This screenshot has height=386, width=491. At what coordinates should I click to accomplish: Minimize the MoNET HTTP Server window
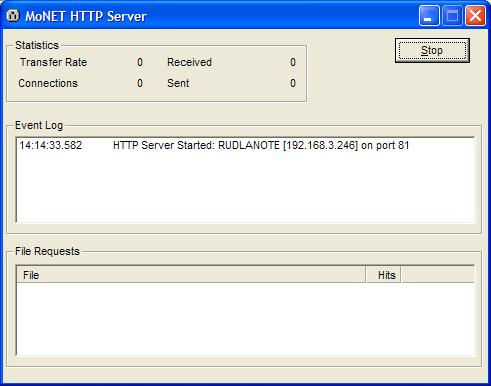click(429, 15)
